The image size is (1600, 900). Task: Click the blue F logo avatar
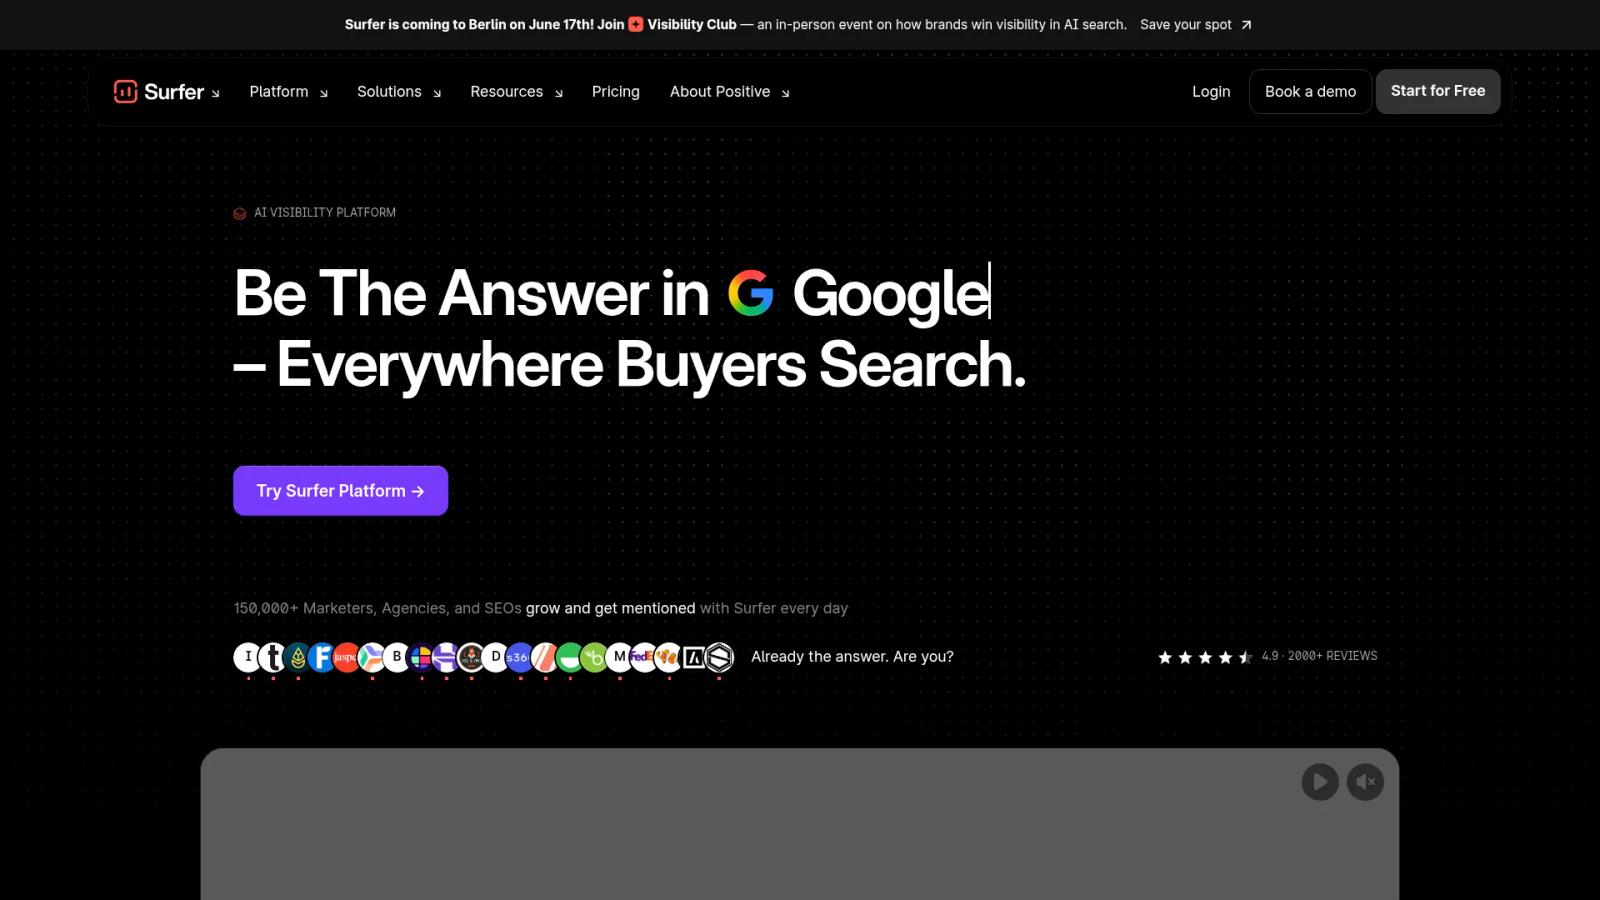321,657
